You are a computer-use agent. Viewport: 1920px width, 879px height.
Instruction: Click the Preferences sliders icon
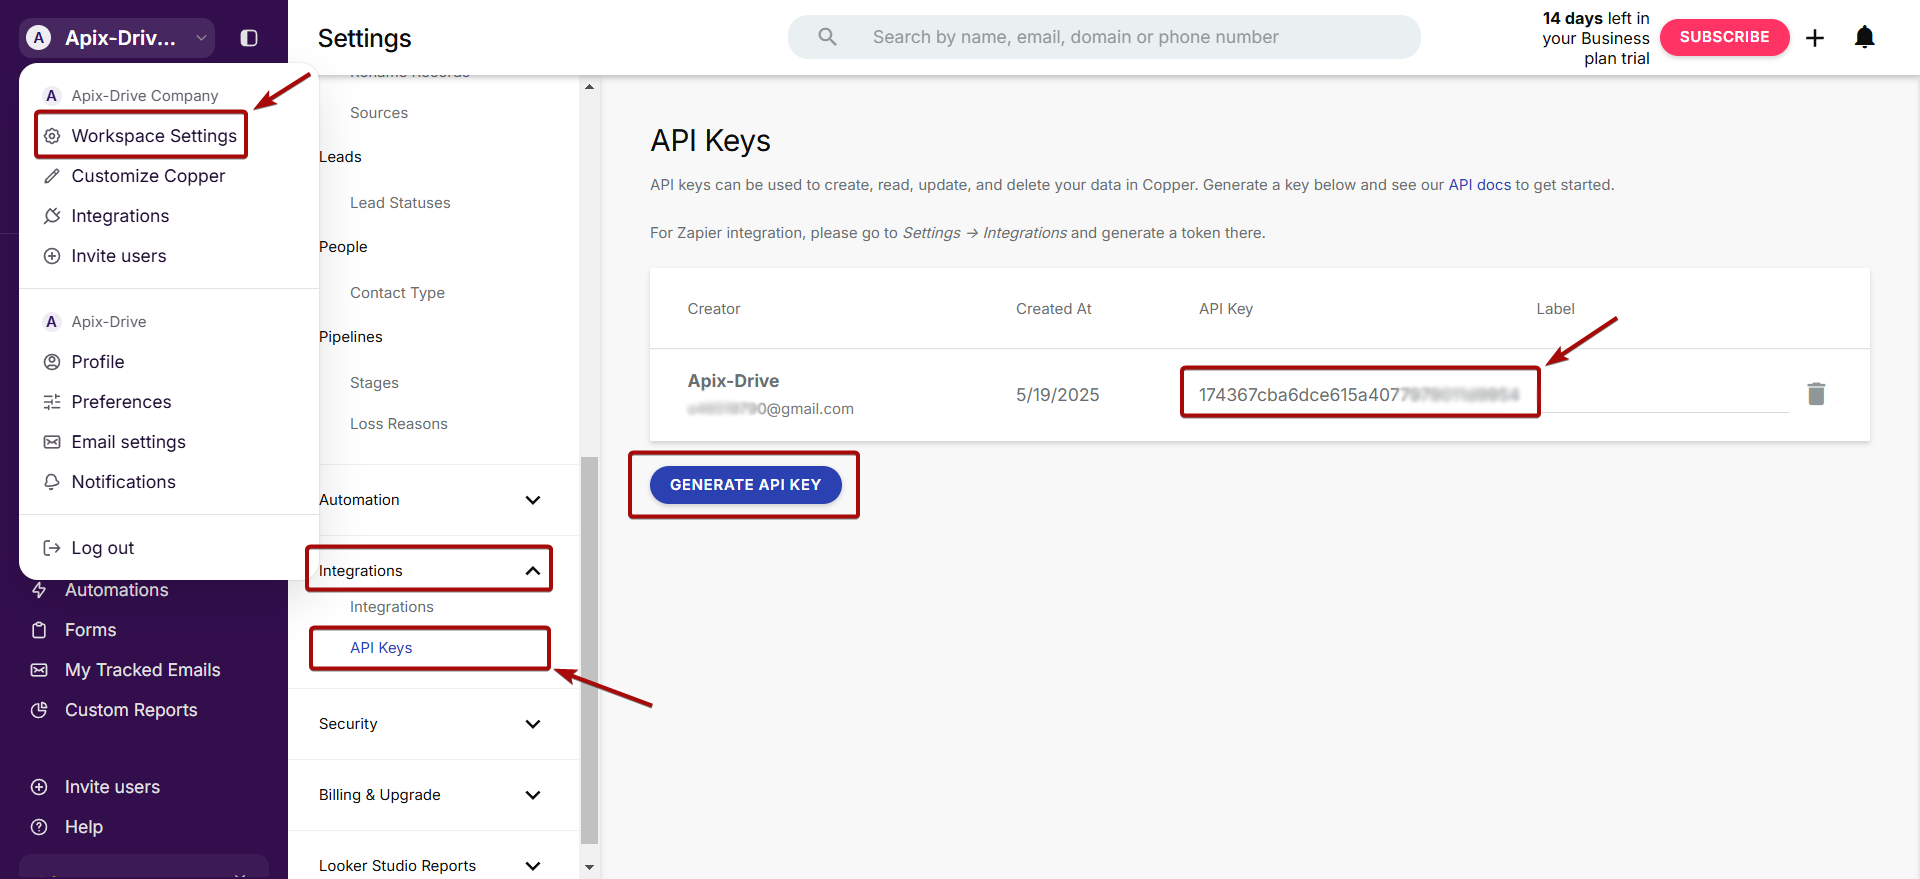coord(52,402)
